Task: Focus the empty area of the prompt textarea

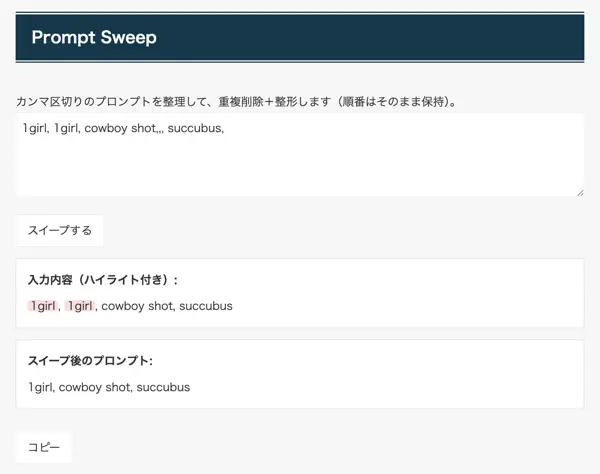Action: click(x=300, y=166)
